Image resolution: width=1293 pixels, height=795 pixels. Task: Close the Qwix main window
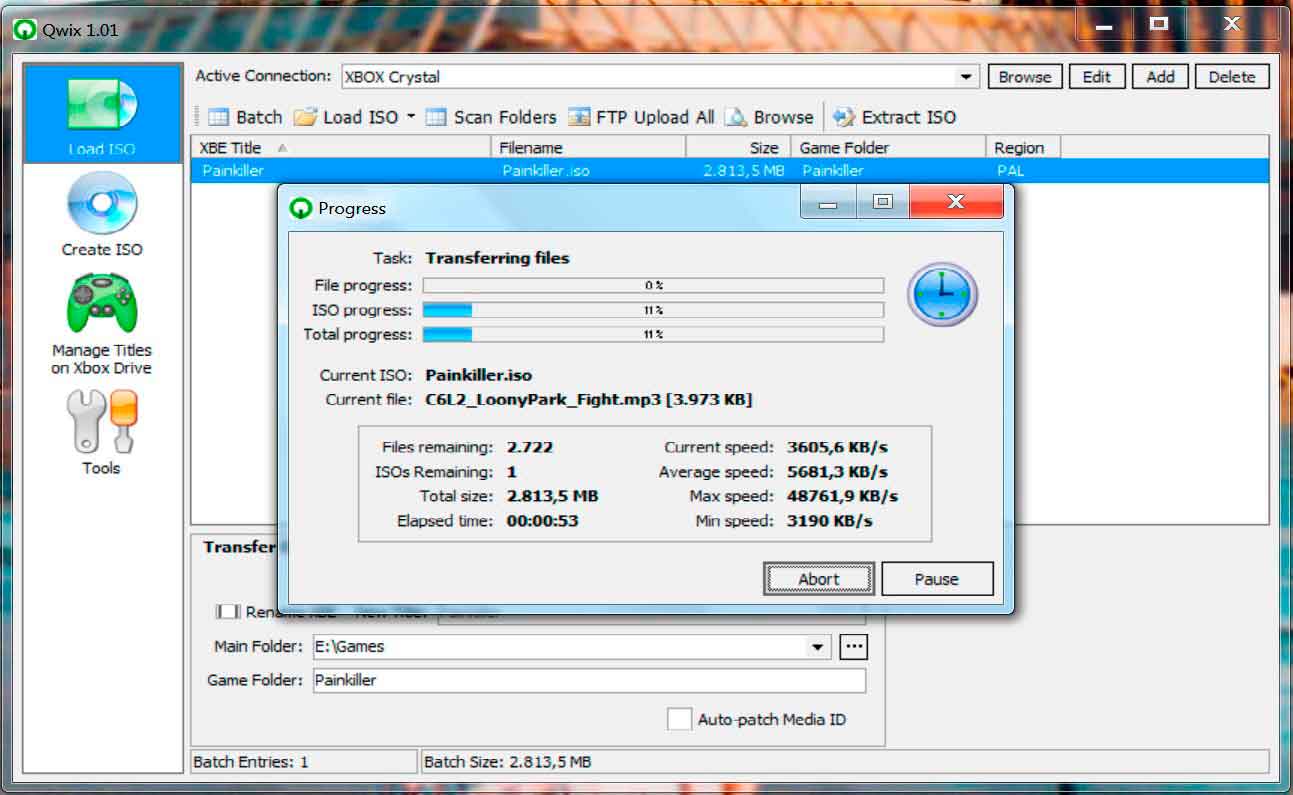click(1233, 24)
